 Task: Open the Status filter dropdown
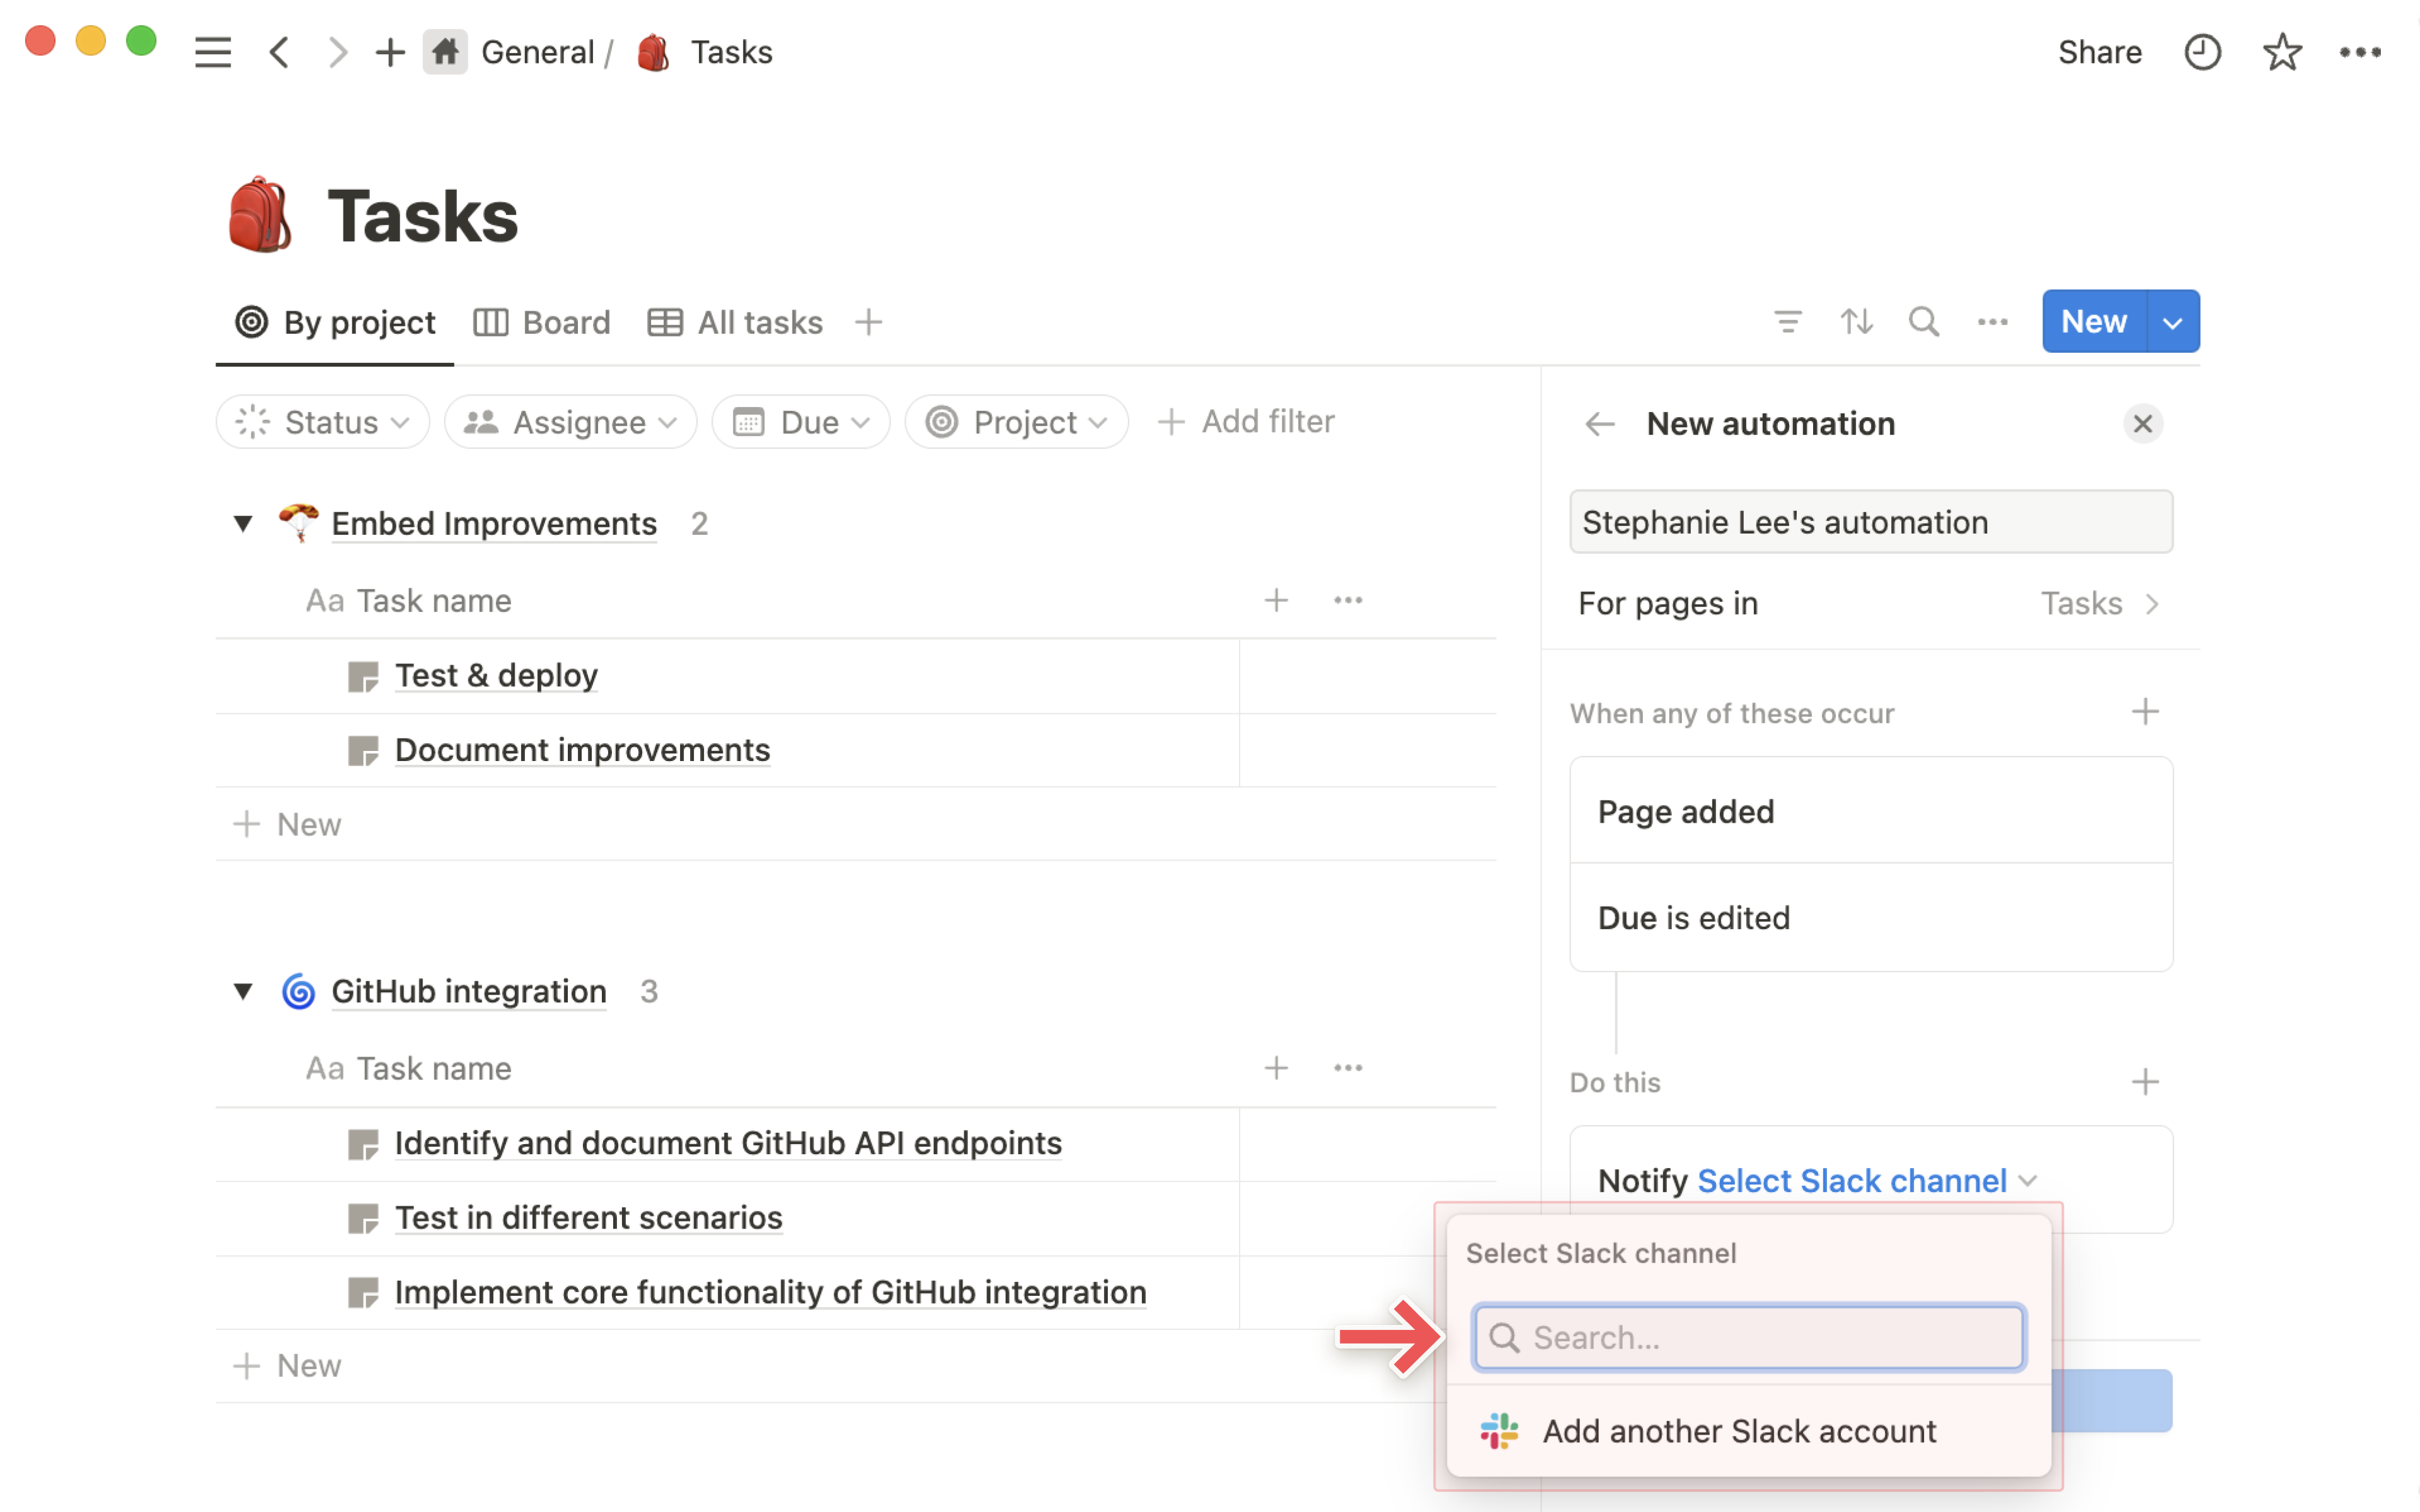click(321, 421)
